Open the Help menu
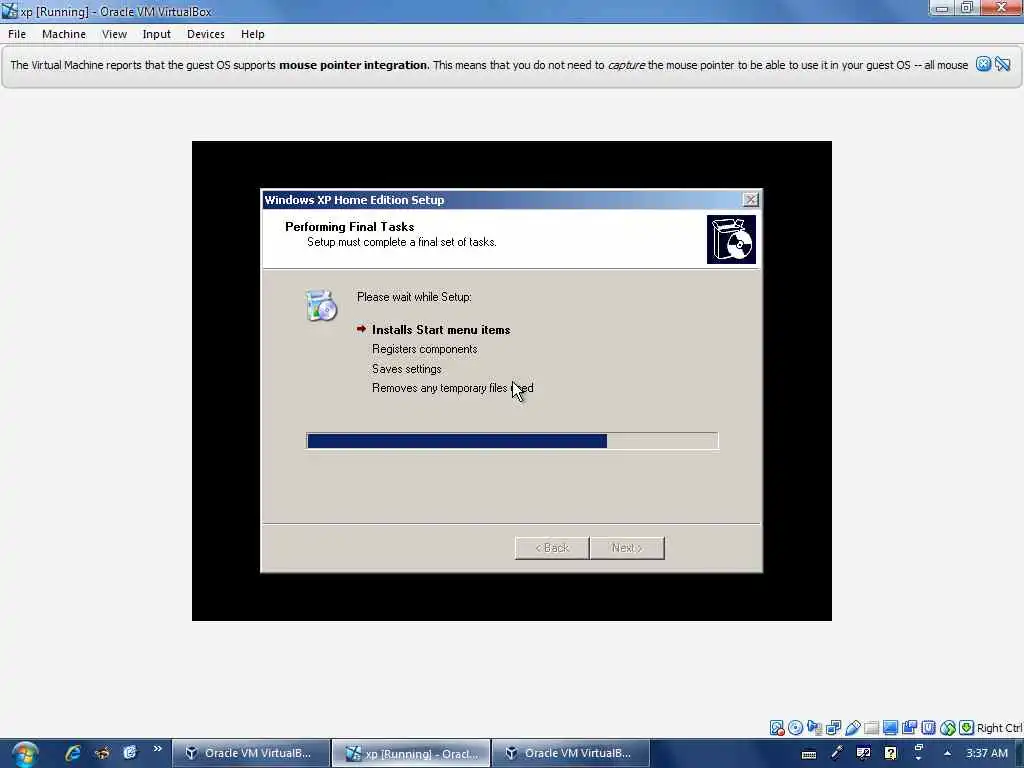 (253, 34)
